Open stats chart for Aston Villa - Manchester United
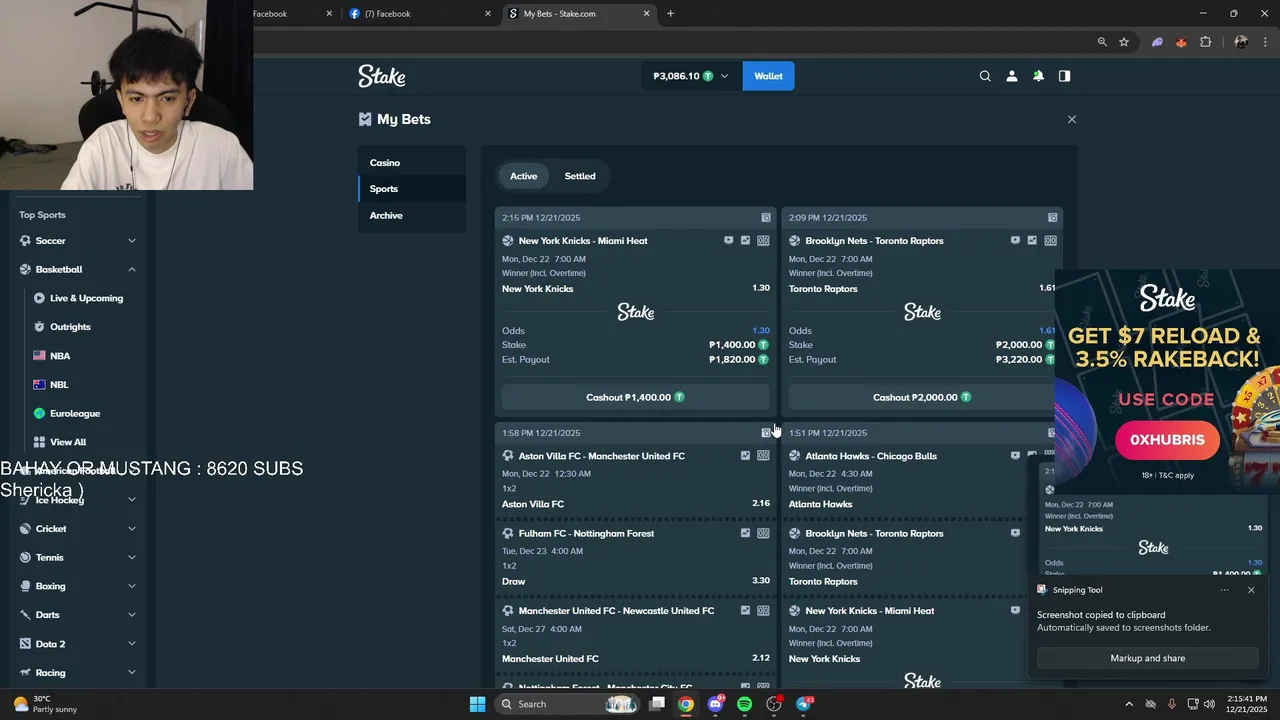Viewport: 1280px width, 720px height. point(745,456)
